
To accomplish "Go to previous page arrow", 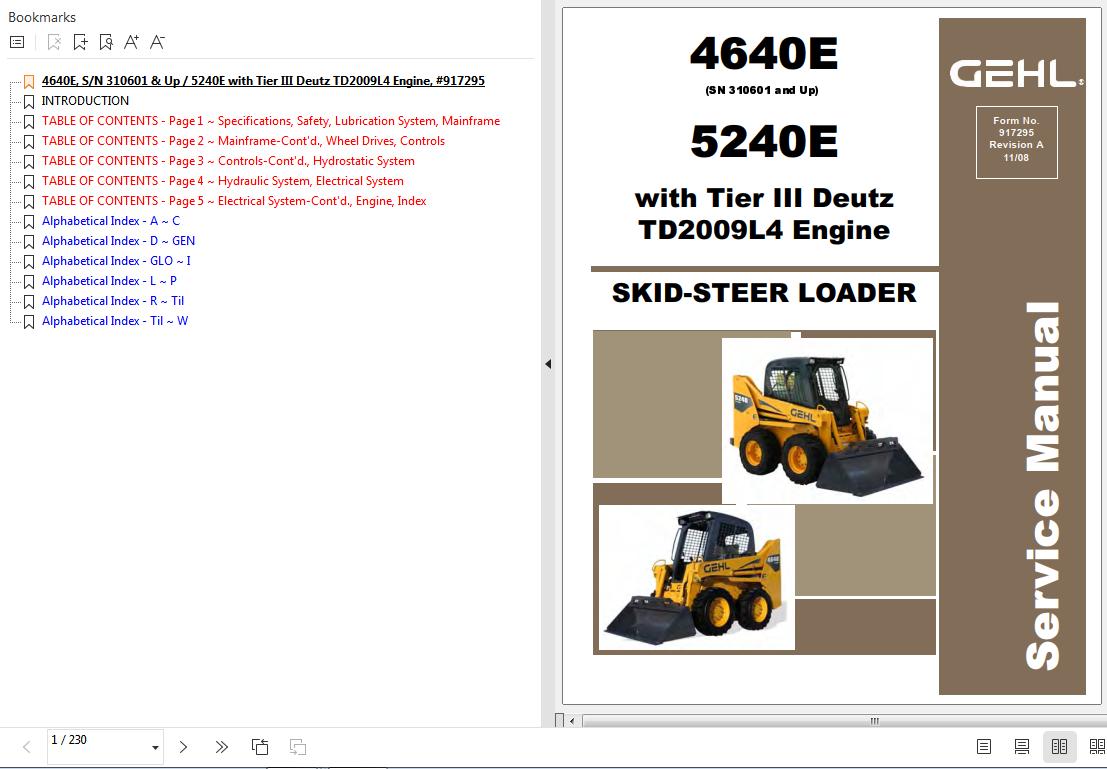I will click(27, 747).
